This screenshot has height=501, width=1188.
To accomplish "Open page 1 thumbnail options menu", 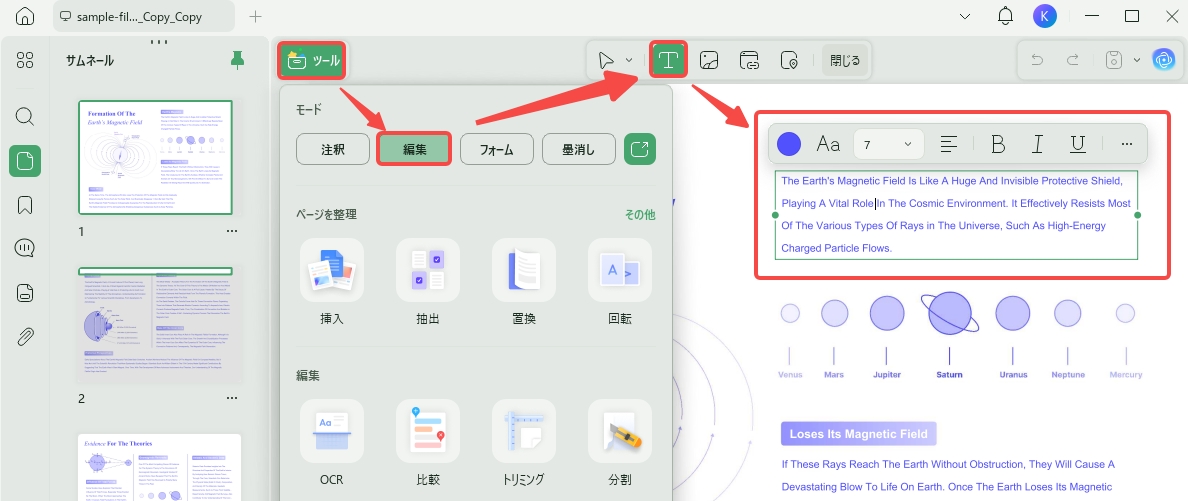I will coord(232,230).
